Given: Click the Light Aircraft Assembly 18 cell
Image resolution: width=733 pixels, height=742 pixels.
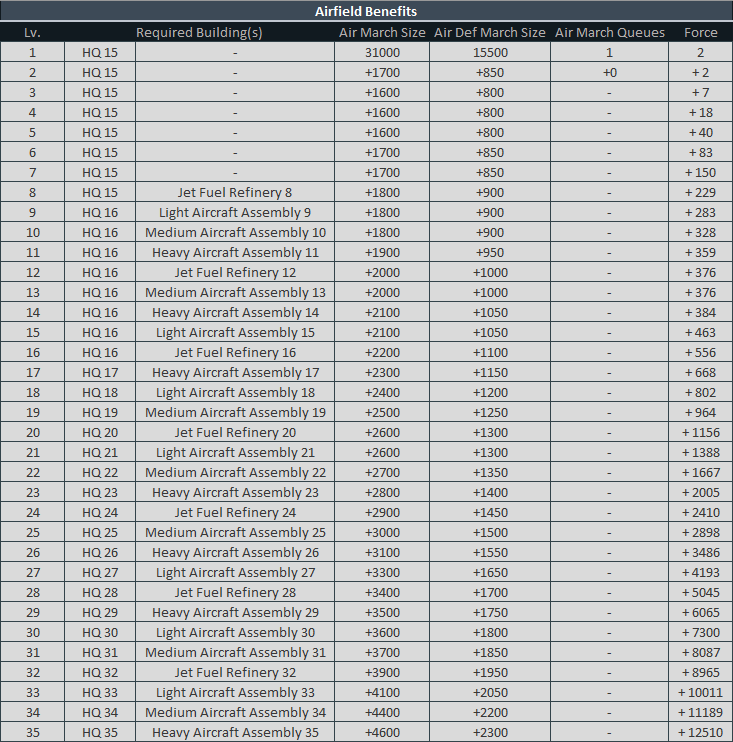Looking at the screenshot, I should click(235, 392).
